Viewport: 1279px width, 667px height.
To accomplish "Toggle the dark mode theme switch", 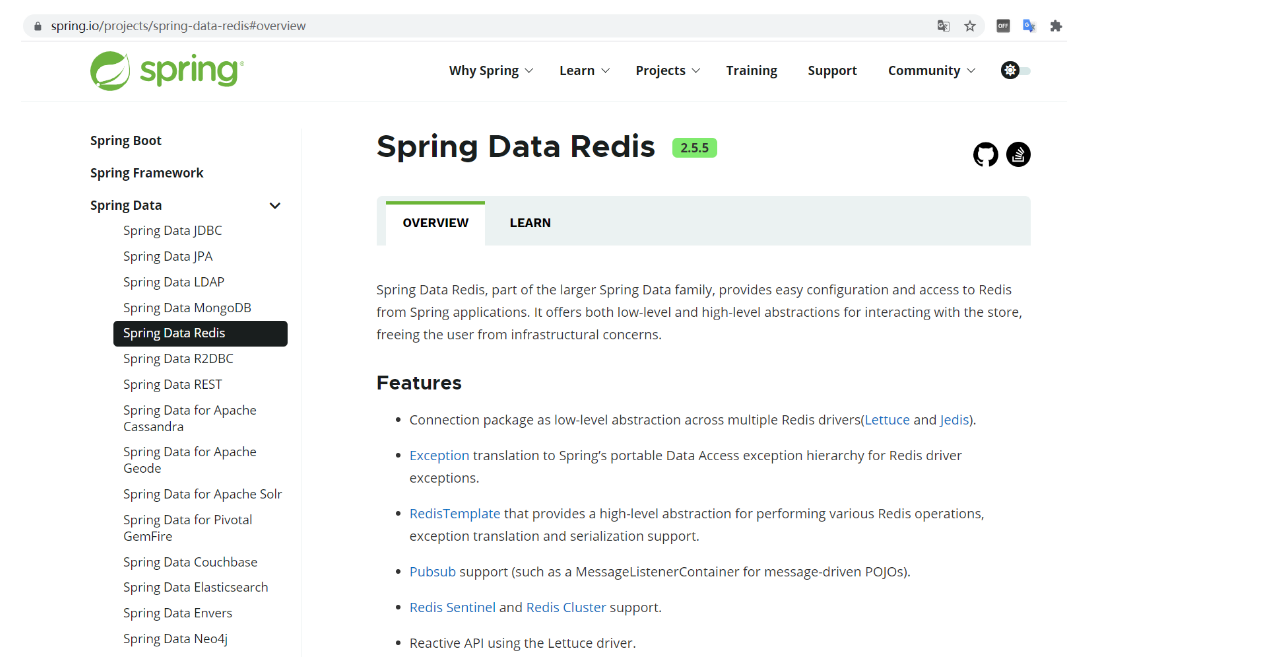I will tap(1016, 70).
